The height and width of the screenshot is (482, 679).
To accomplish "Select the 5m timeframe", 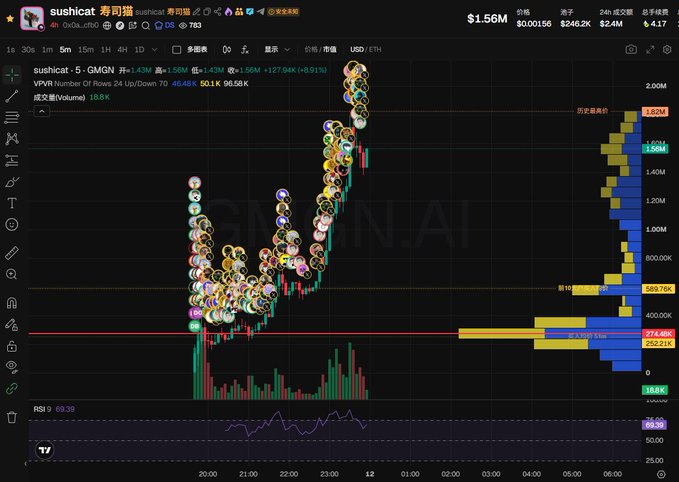I will (65, 50).
